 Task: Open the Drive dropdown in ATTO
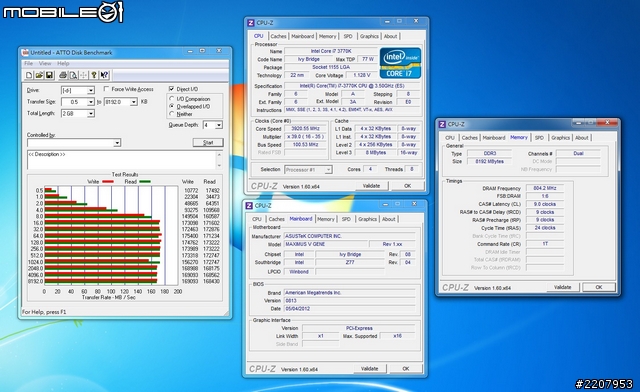91,90
